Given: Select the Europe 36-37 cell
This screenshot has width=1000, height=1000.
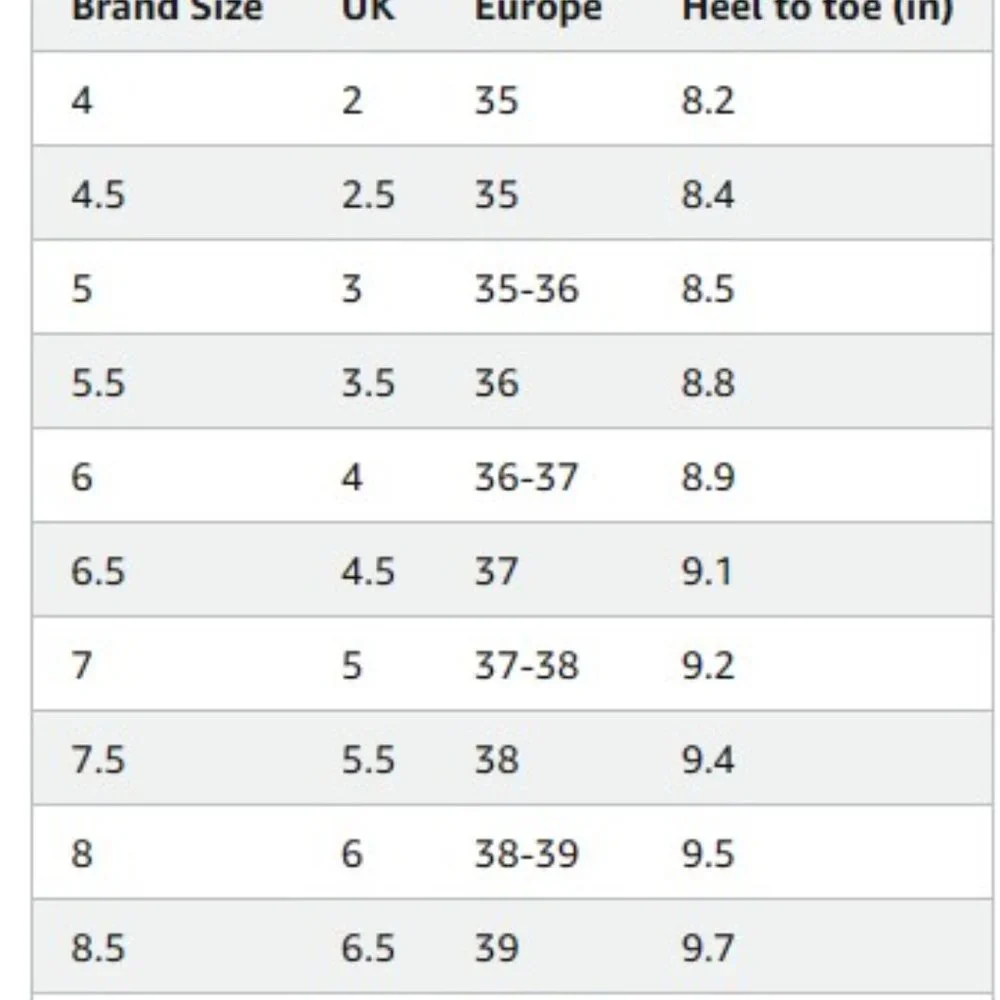Looking at the screenshot, I should coord(526,477).
